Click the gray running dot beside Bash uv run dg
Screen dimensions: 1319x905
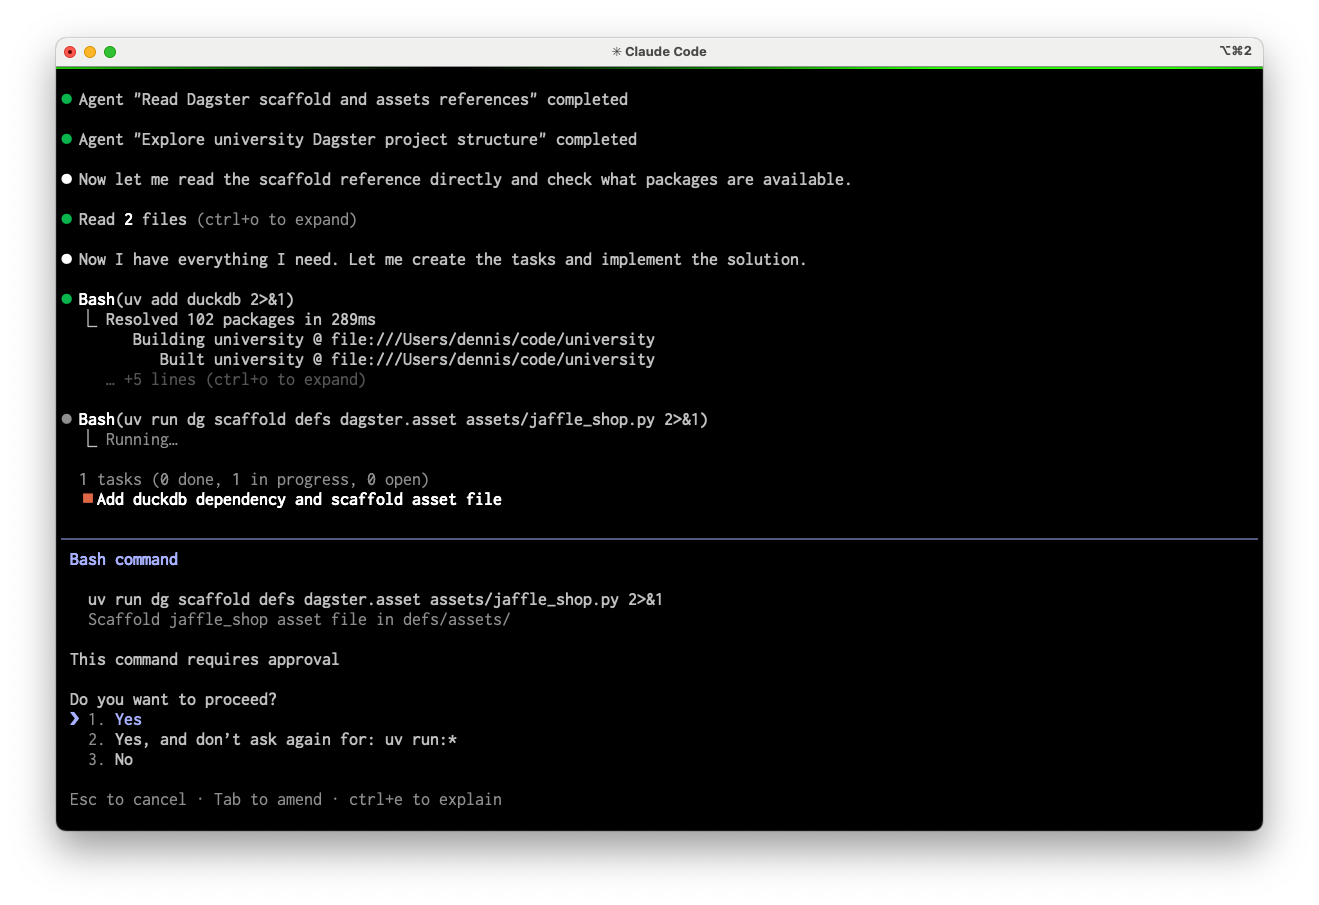tap(67, 419)
